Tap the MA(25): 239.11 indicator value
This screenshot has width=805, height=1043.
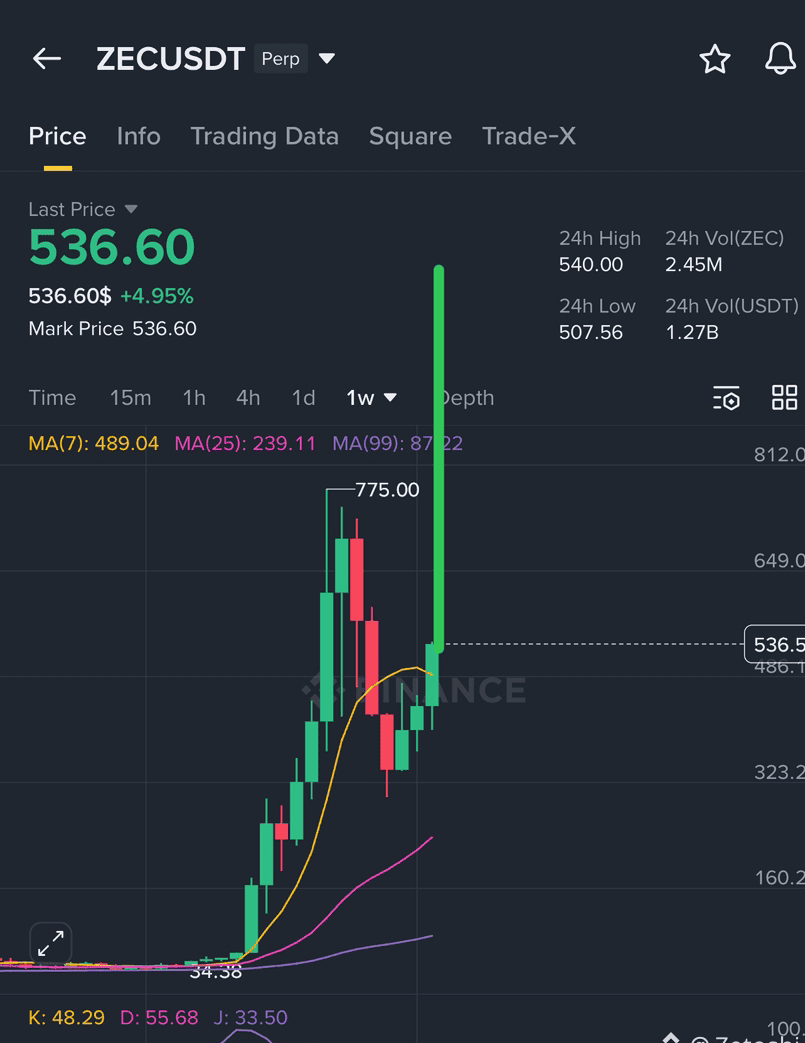245,443
